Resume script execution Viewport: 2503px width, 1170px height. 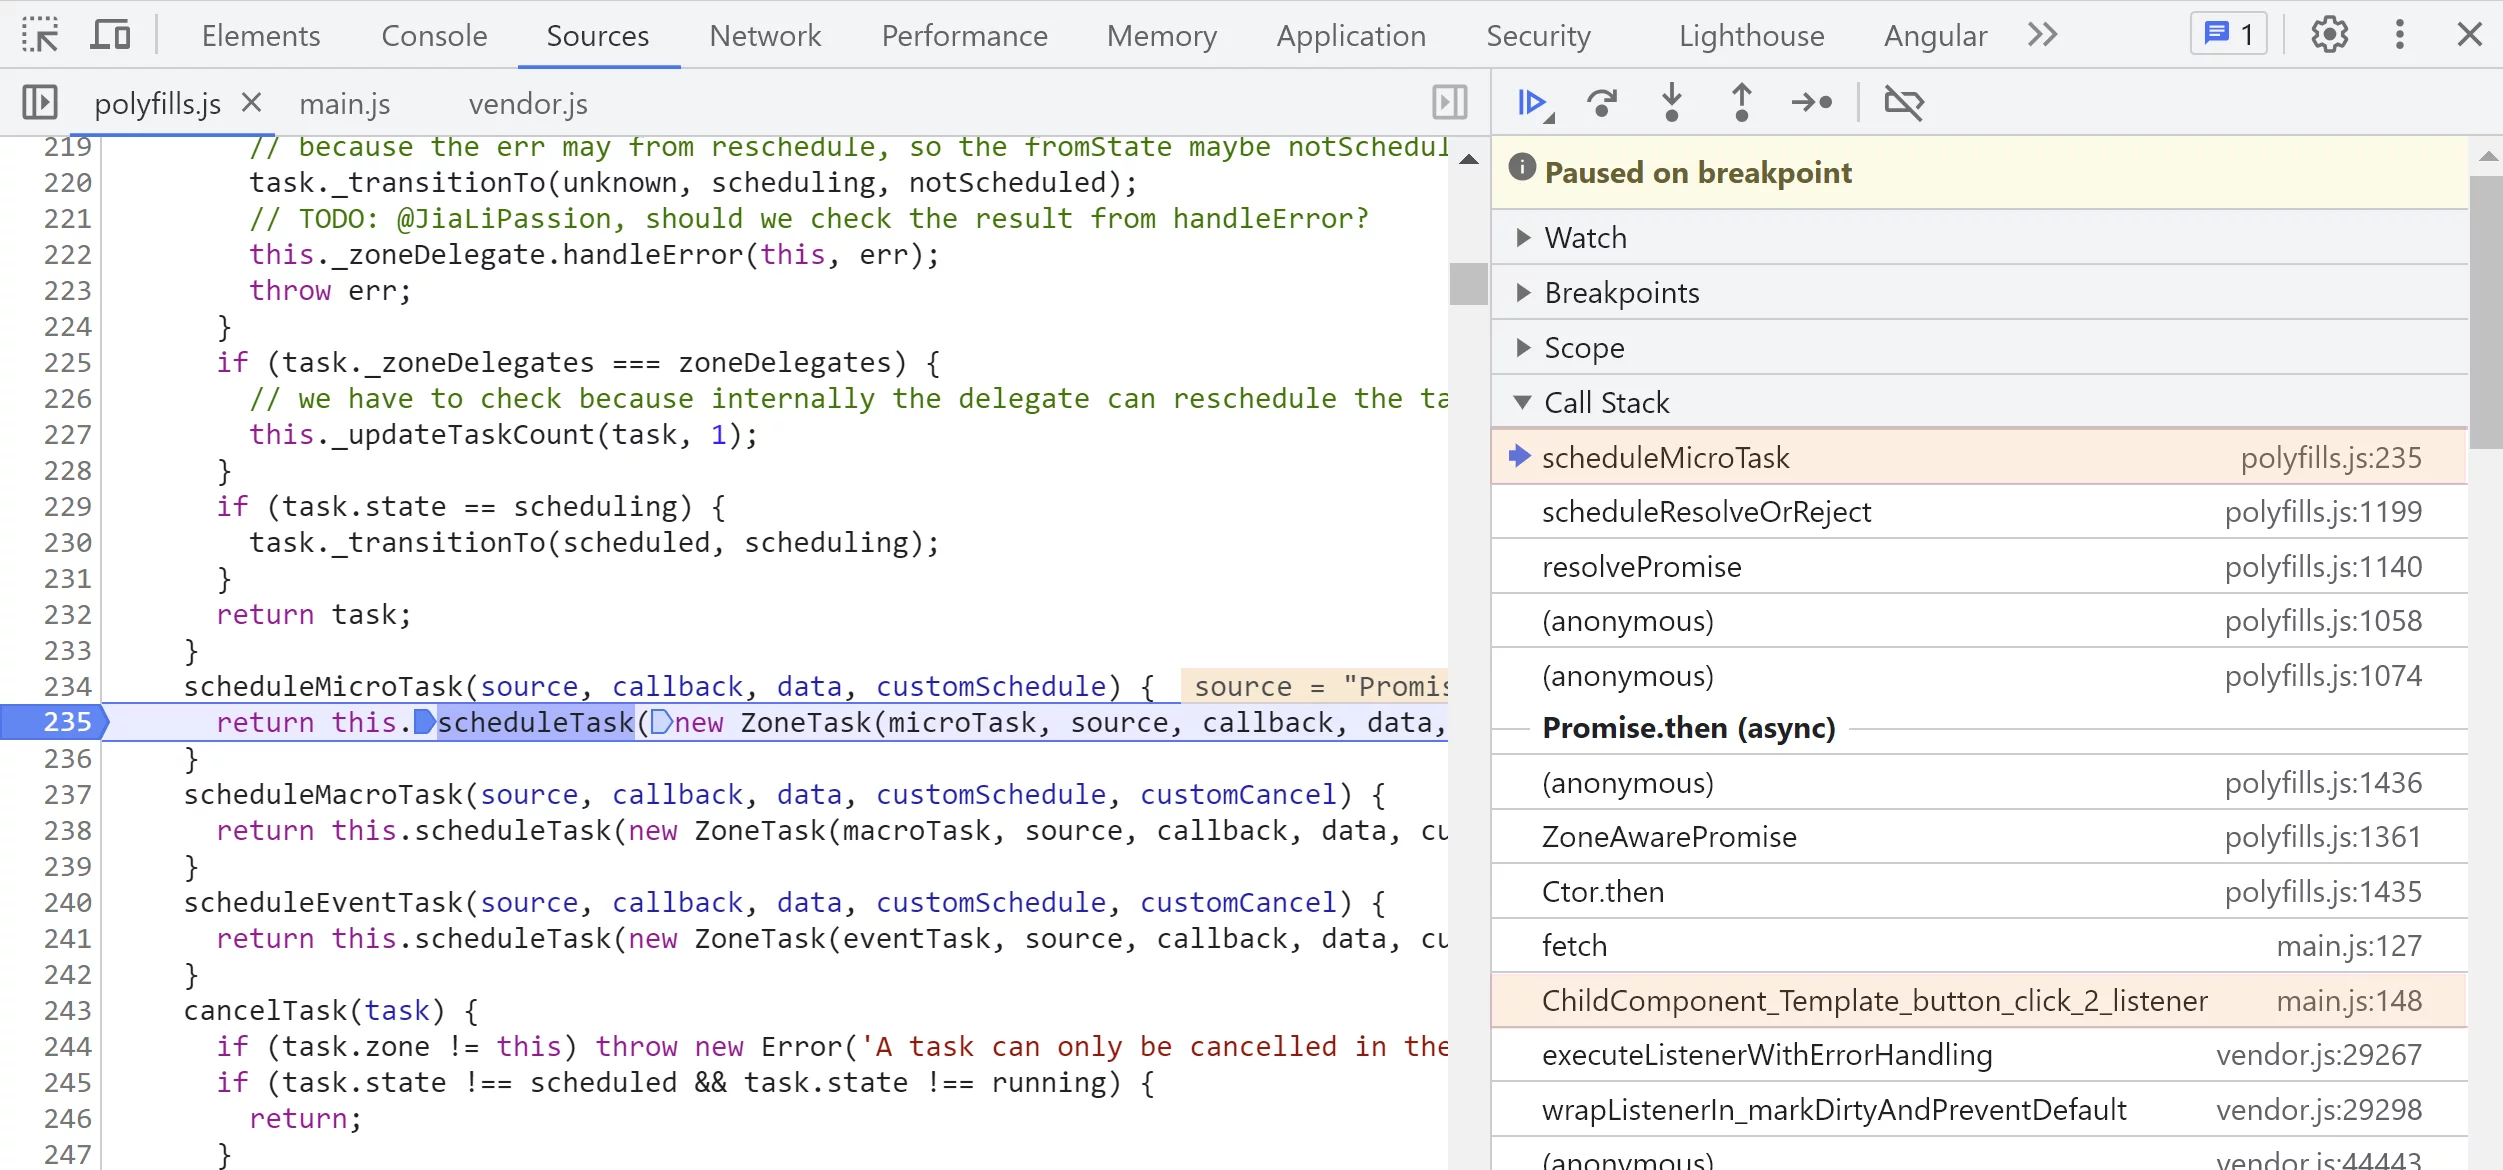(x=1534, y=103)
